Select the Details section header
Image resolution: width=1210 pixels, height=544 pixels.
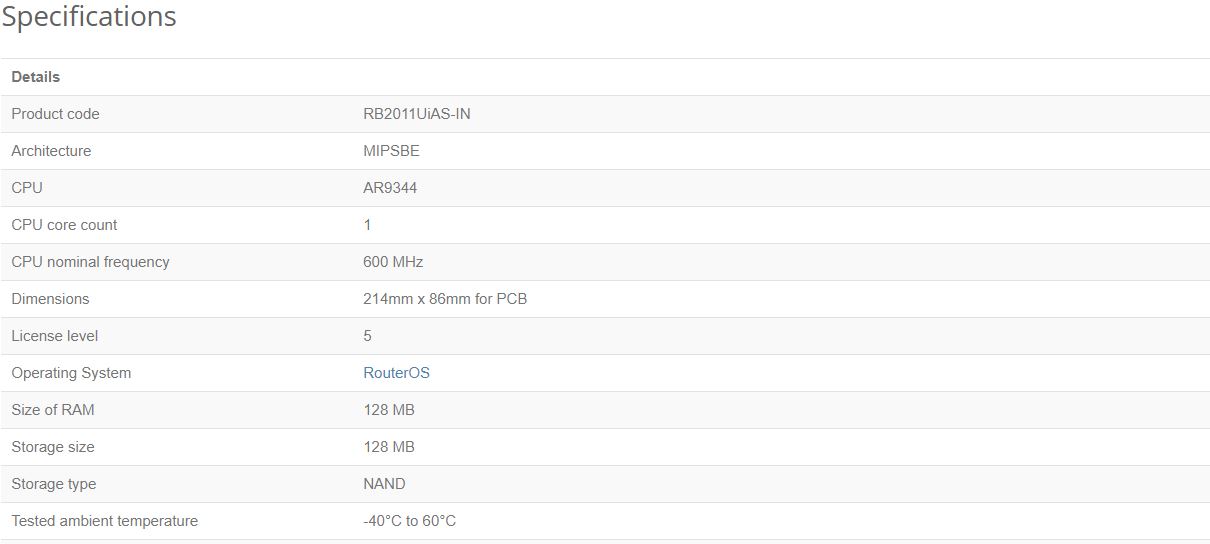[x=36, y=77]
